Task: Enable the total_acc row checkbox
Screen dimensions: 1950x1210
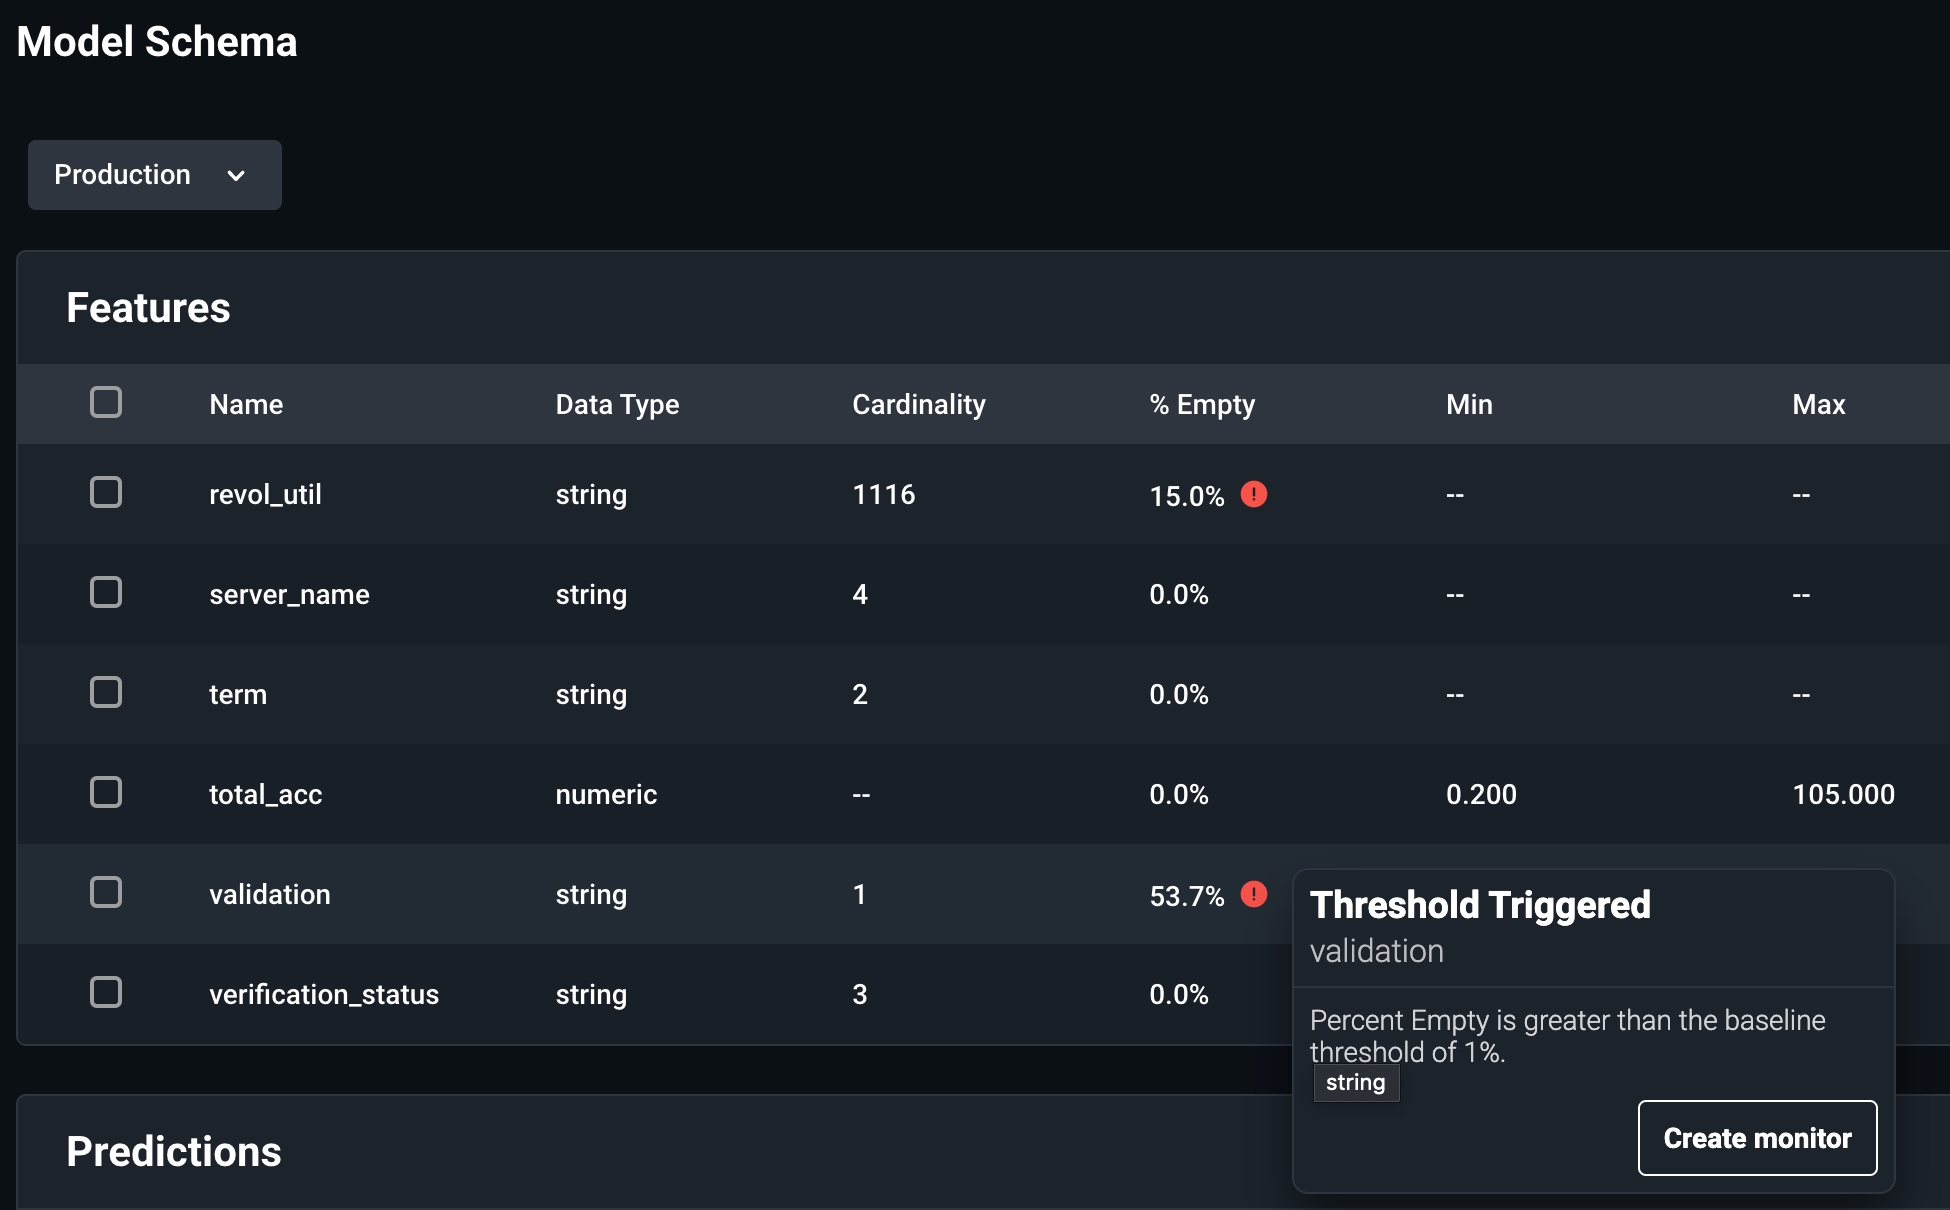Action: pos(106,792)
